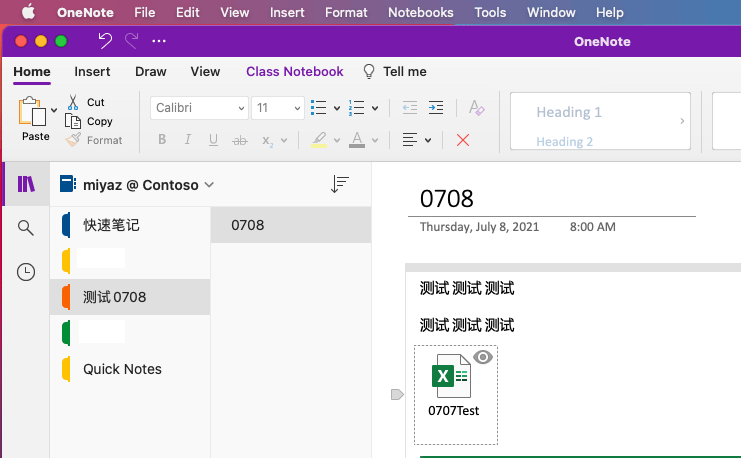Click the Copy icon
Screen dimensions: 741x458
pyautogui.click(x=73, y=121)
